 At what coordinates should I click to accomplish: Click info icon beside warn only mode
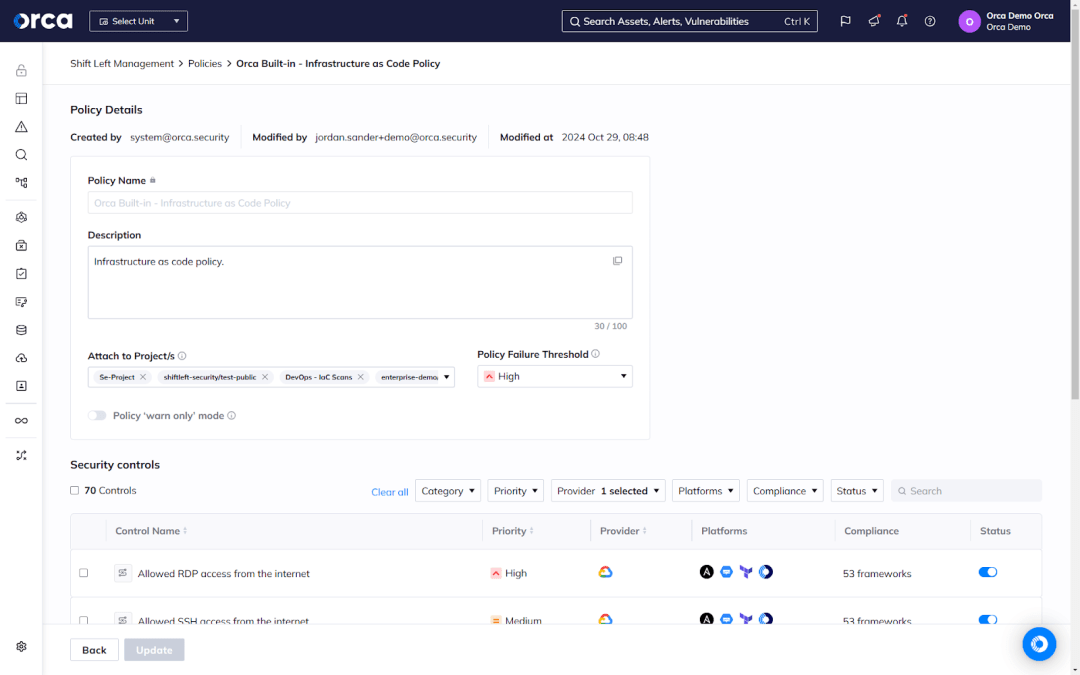tap(231, 415)
